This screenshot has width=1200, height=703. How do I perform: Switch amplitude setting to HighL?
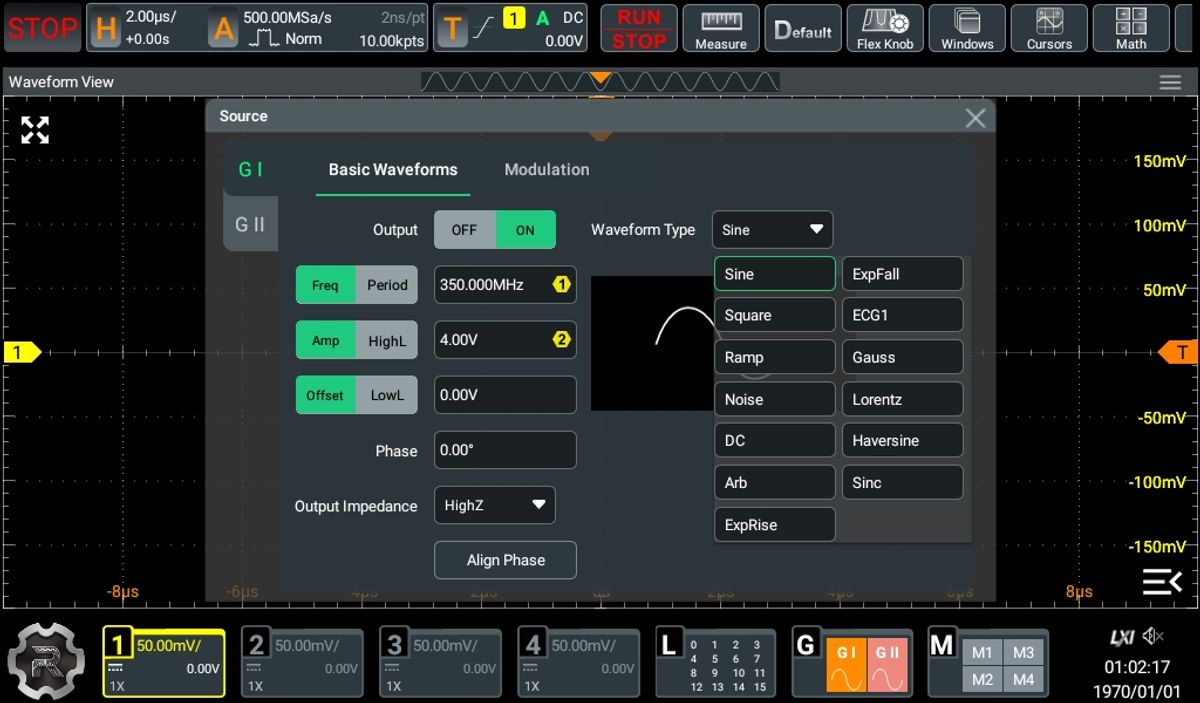pos(387,340)
